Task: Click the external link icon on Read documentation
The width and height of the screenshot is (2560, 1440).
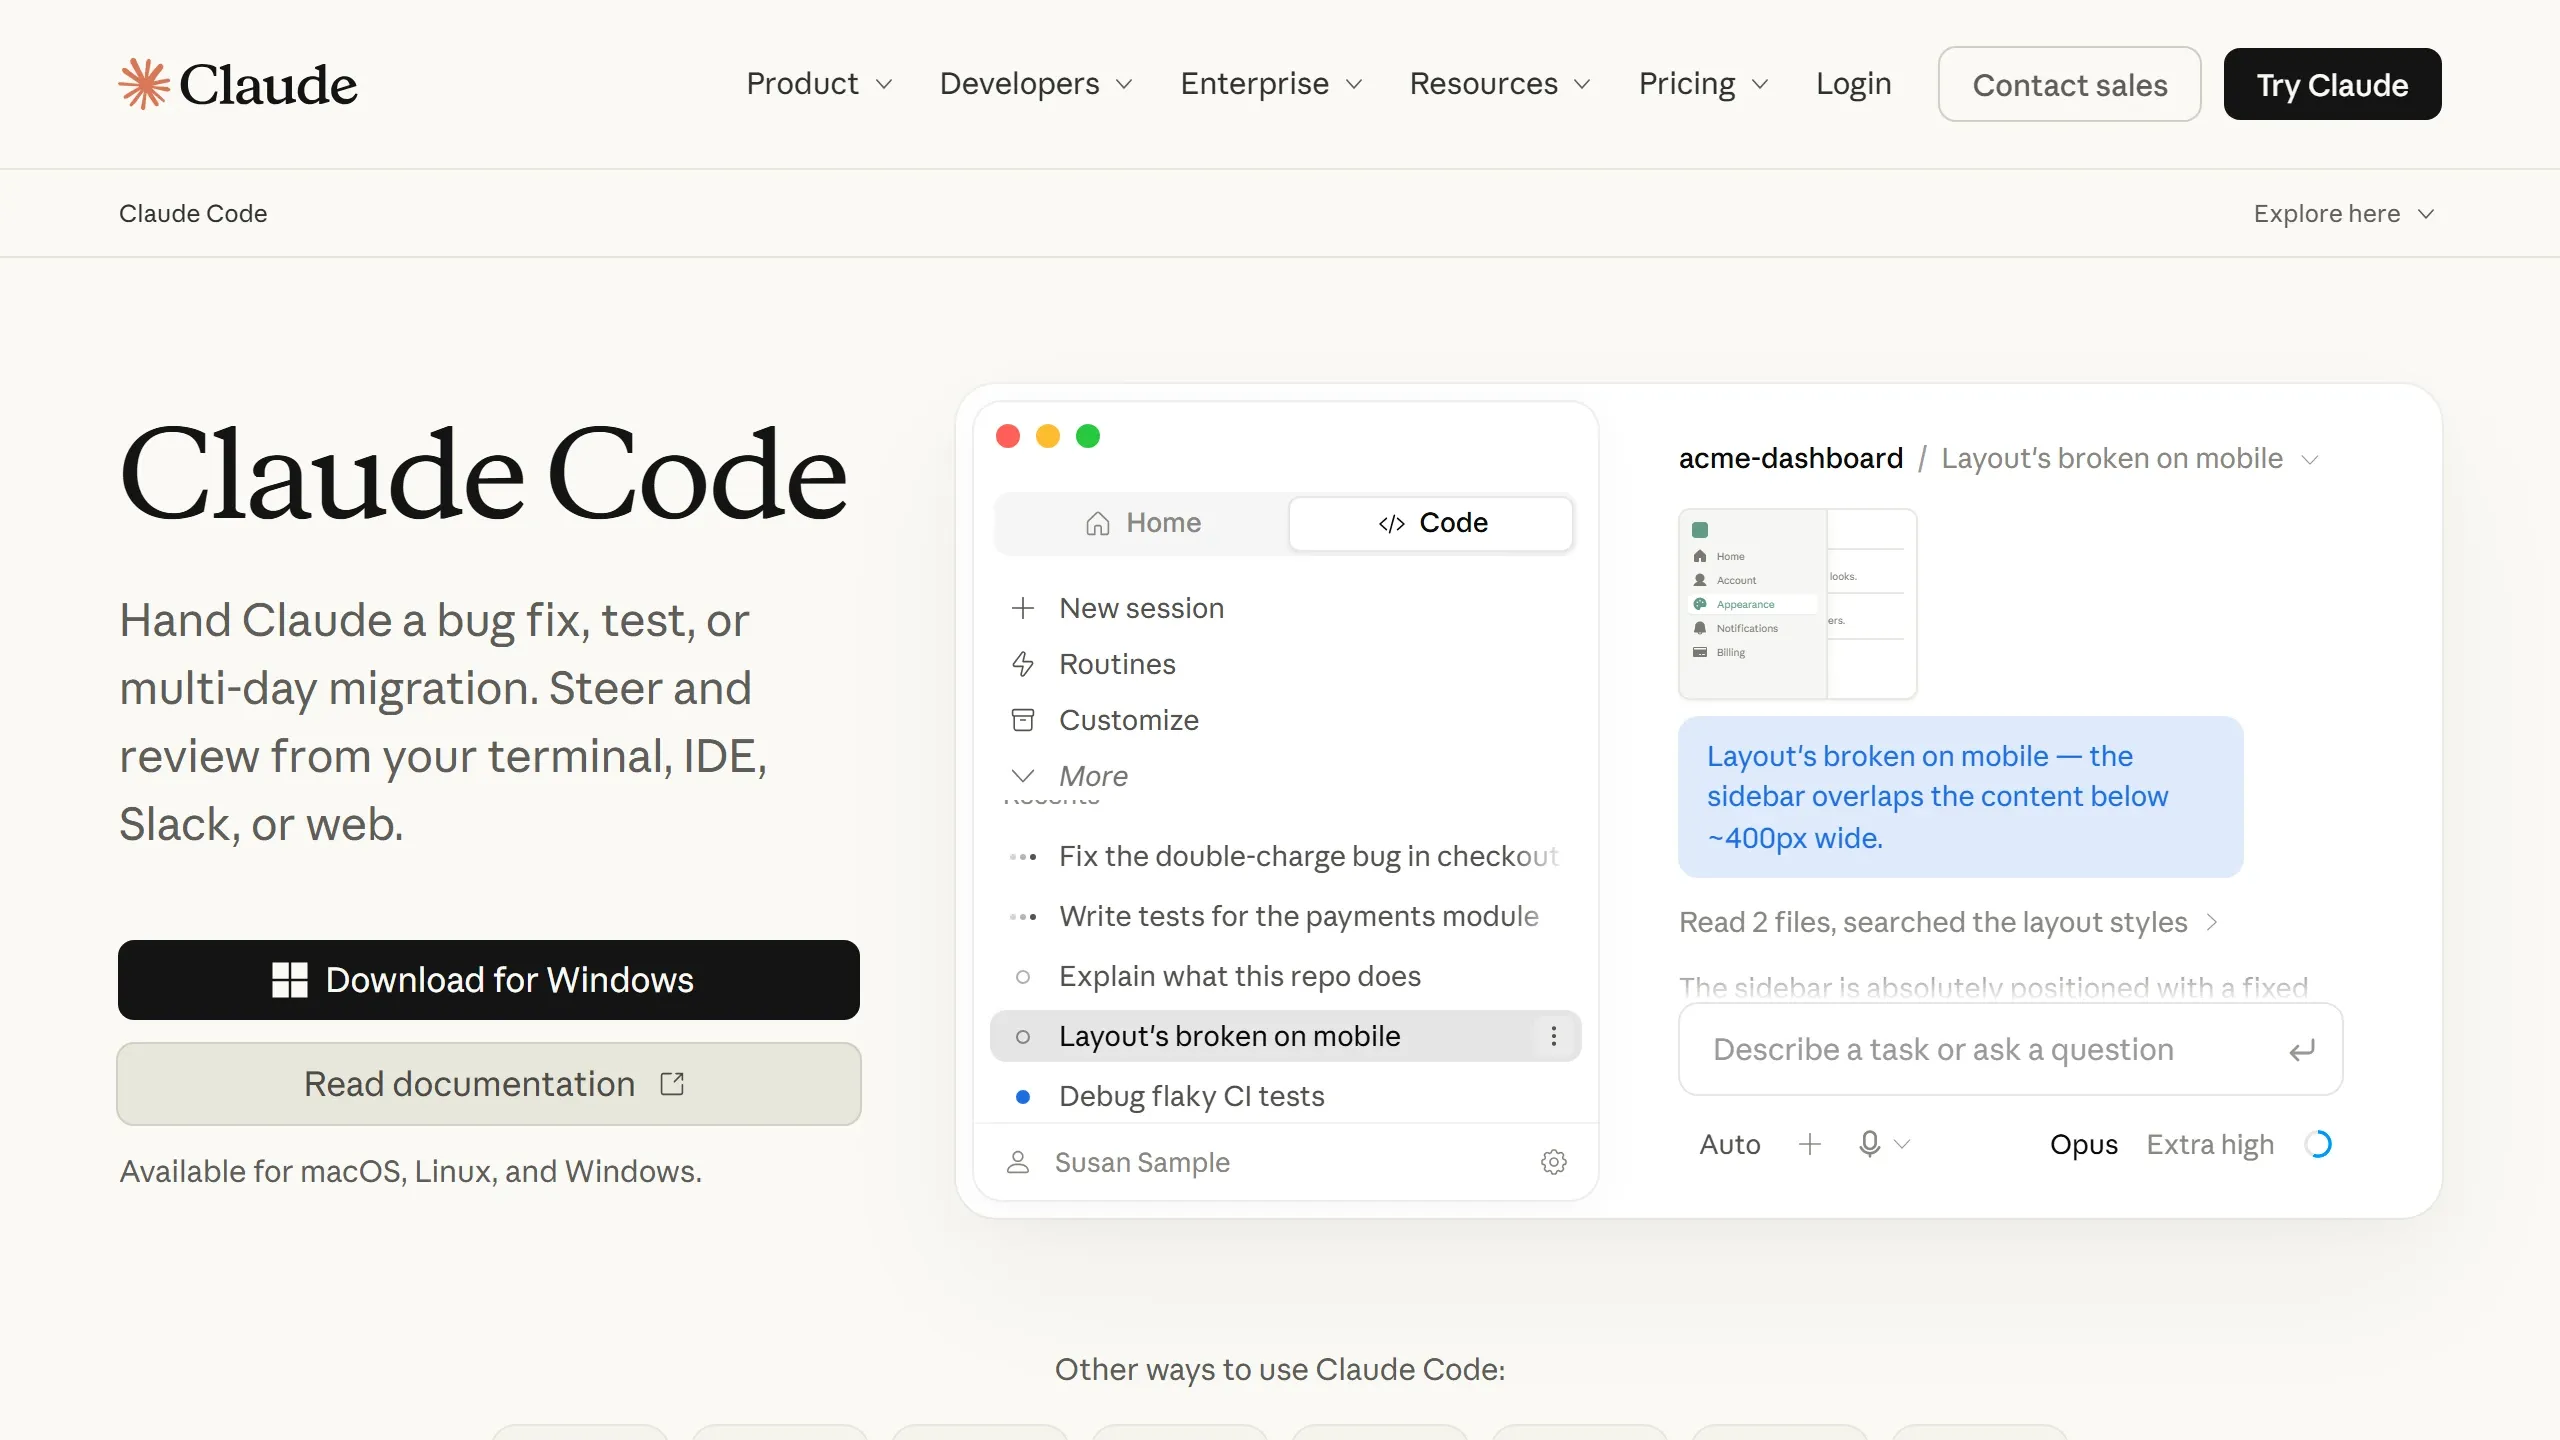Action: tap(672, 1084)
